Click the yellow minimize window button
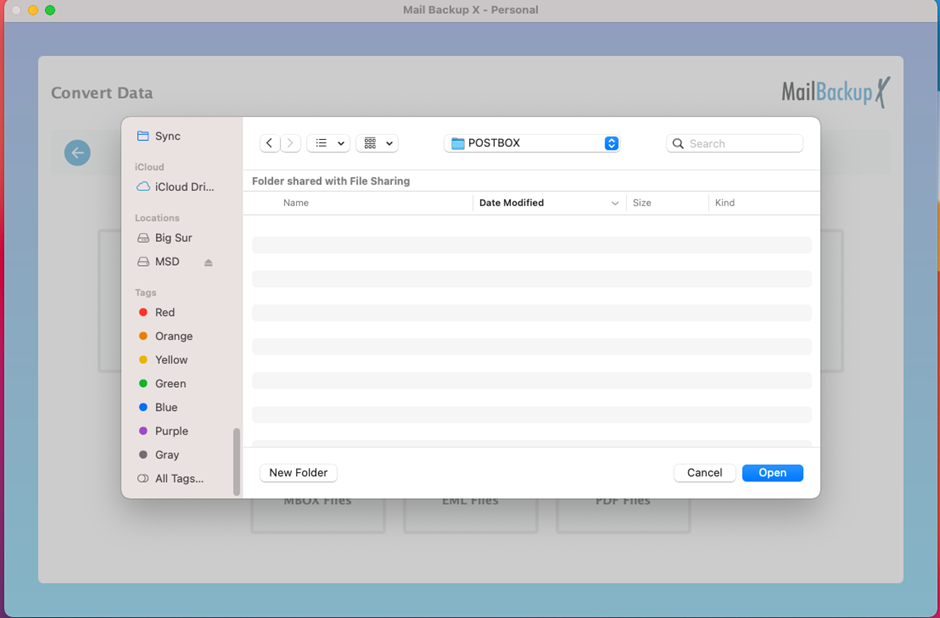This screenshot has height=618, width=940. [x=33, y=10]
